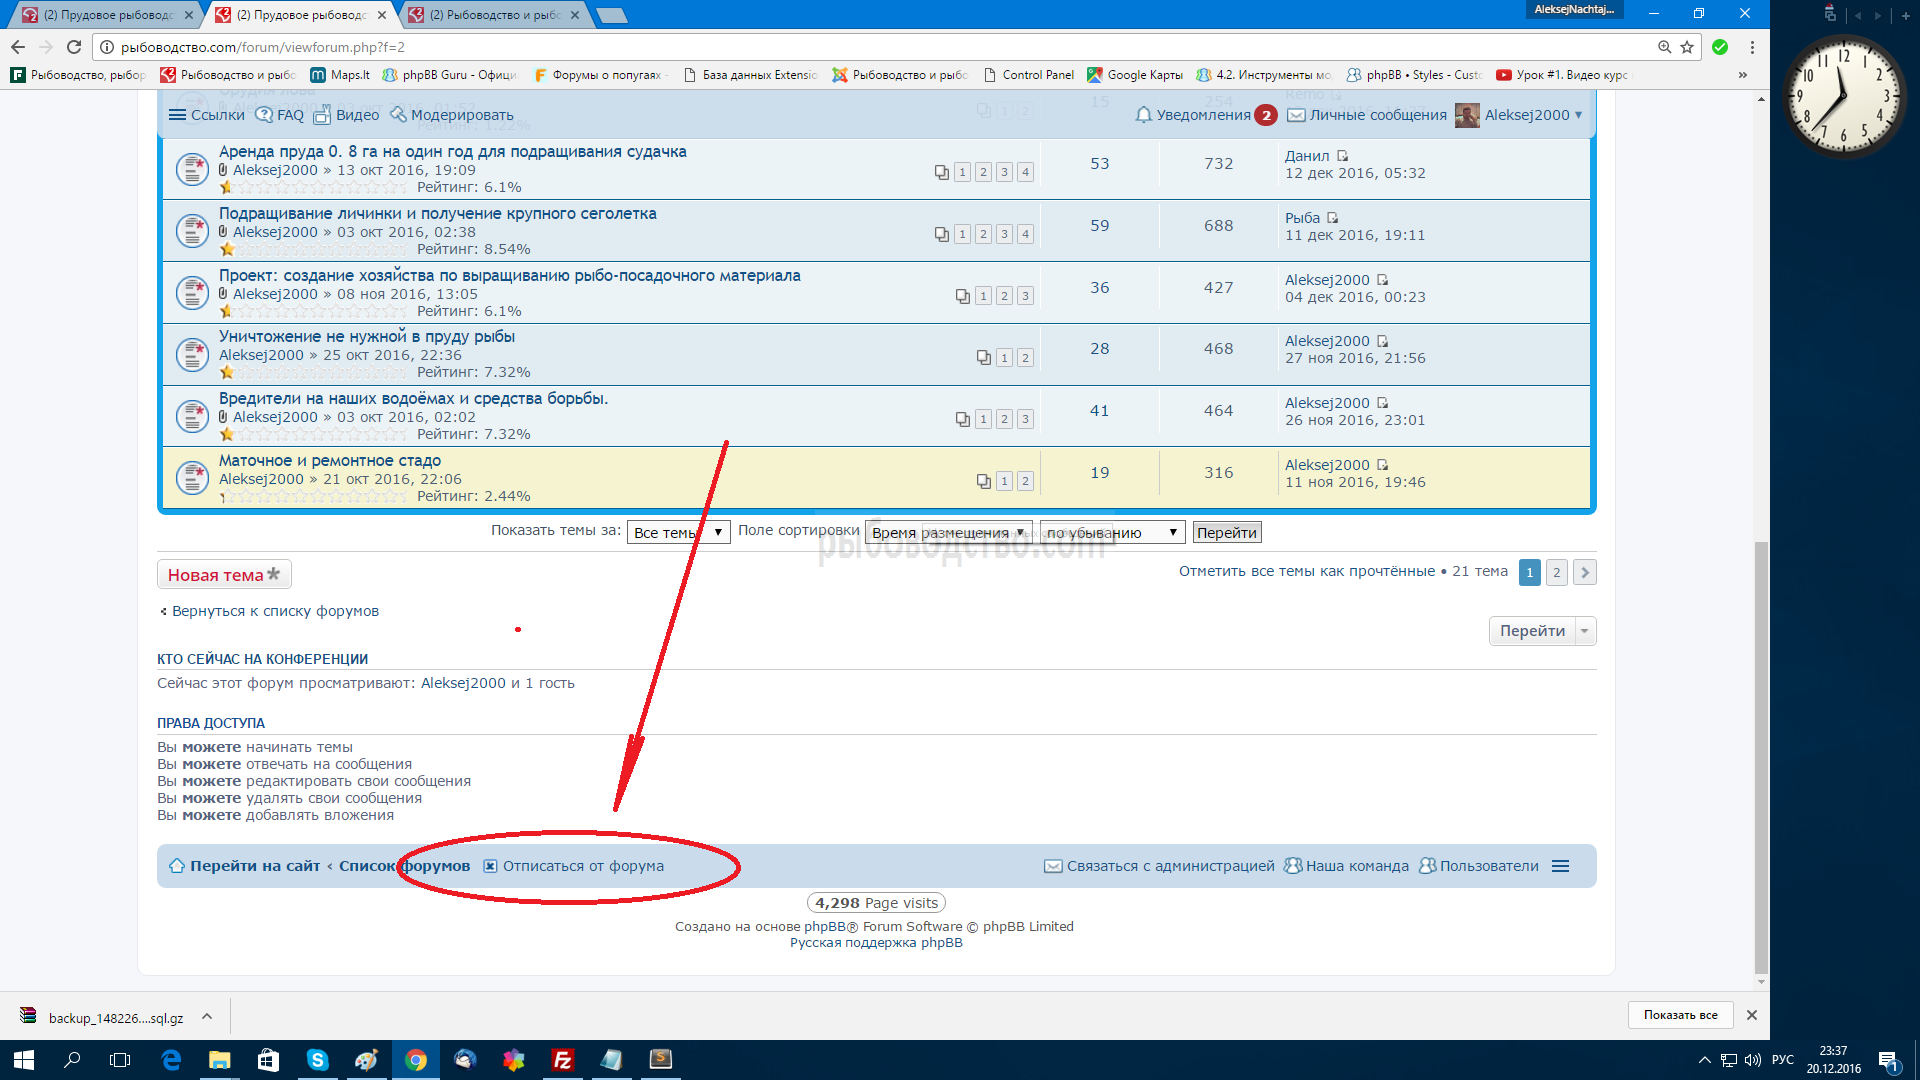
Task: Close the downloads bar
Action: [1752, 1015]
